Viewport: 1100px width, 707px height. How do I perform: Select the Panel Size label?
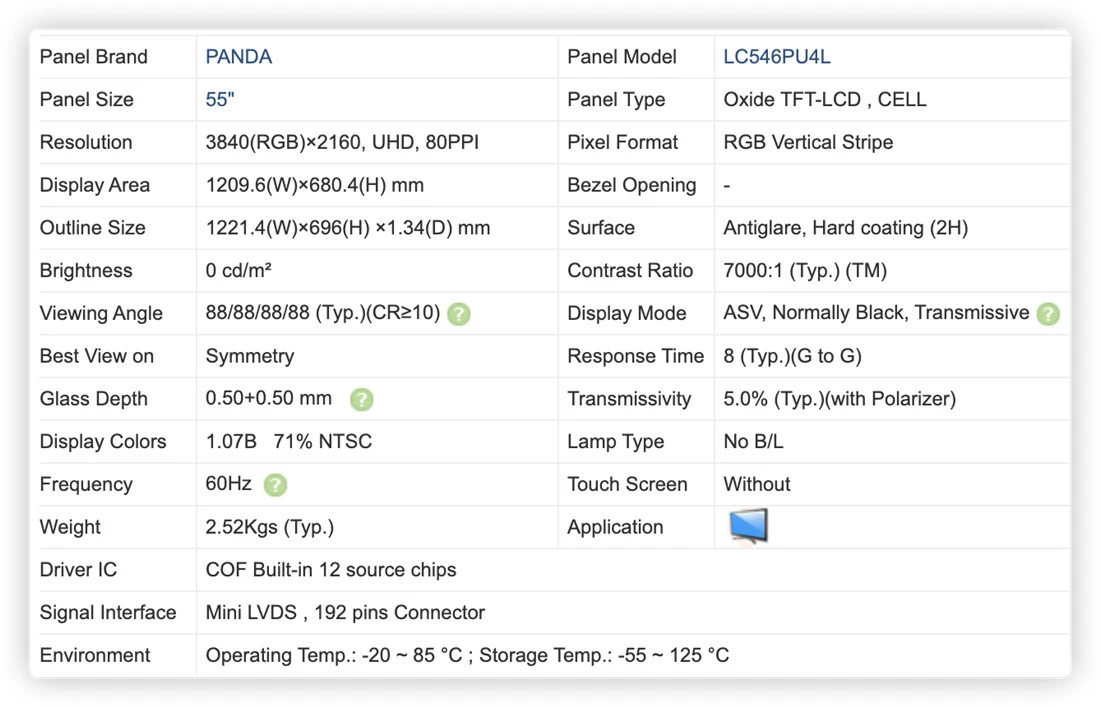point(86,100)
